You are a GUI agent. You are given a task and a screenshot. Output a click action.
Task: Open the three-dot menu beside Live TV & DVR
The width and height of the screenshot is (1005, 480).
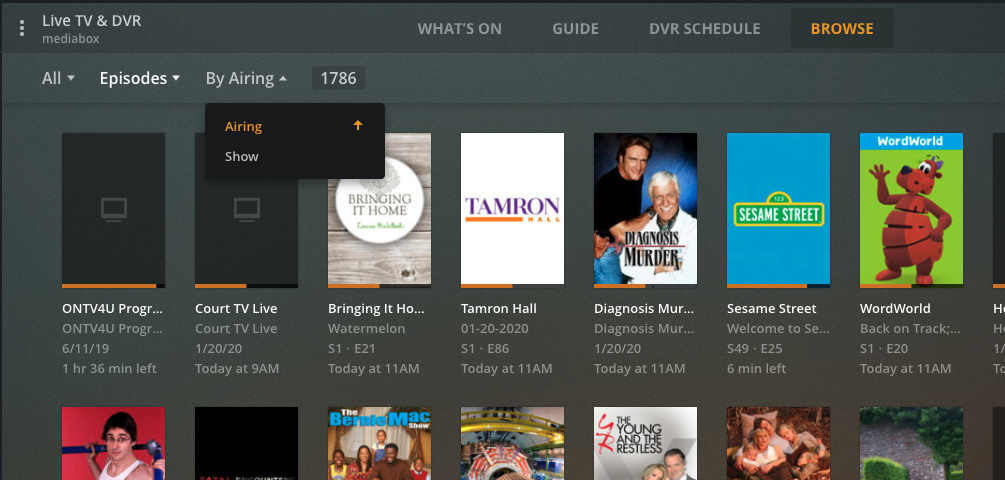pos(22,28)
